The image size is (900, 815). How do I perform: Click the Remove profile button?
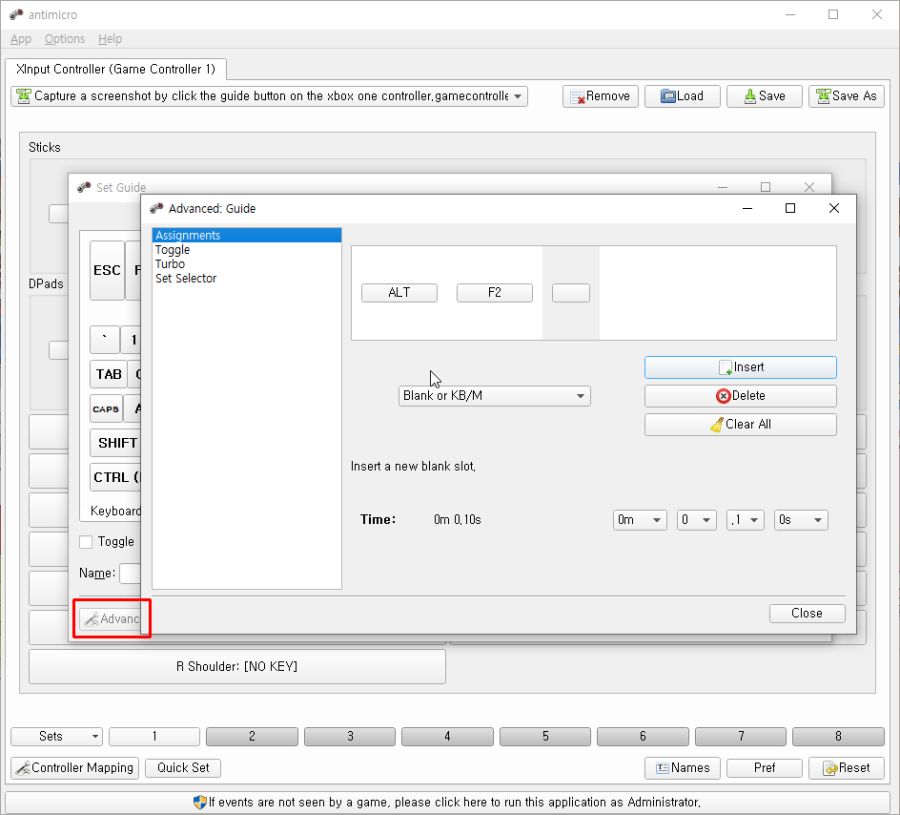(x=600, y=96)
